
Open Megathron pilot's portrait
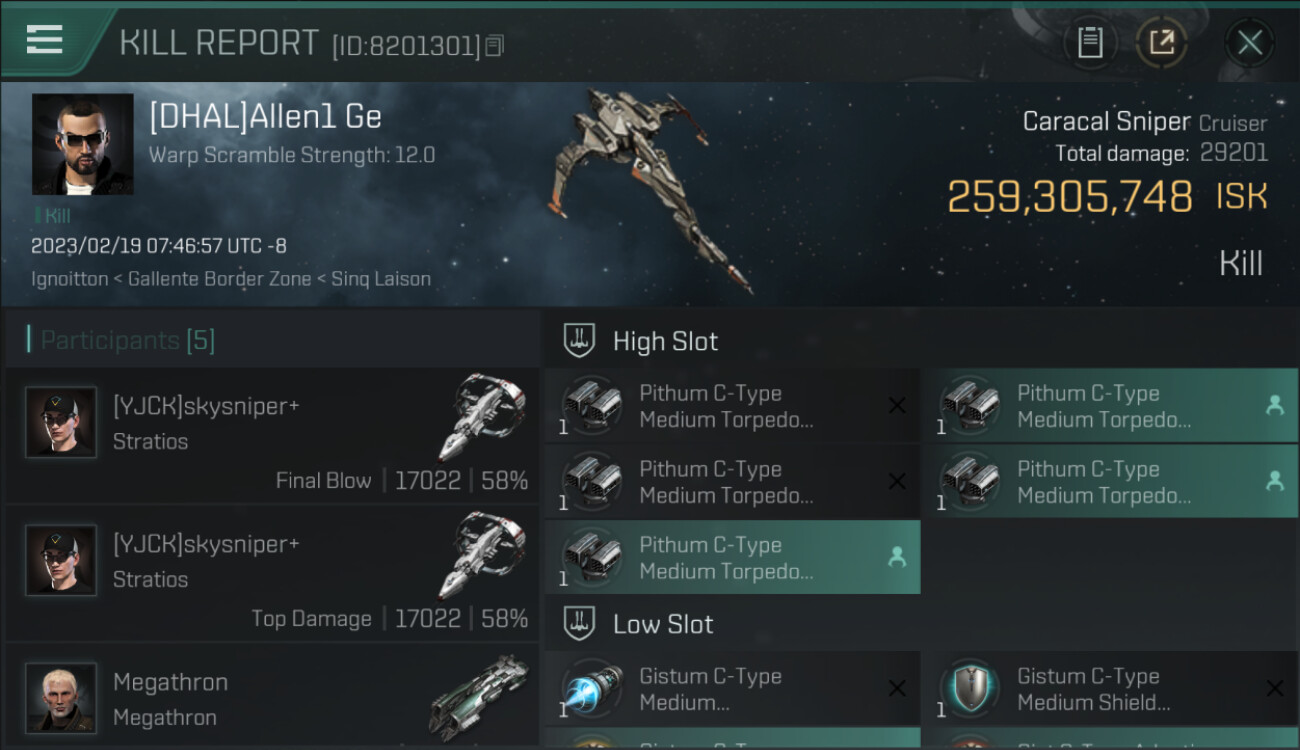tap(61, 697)
